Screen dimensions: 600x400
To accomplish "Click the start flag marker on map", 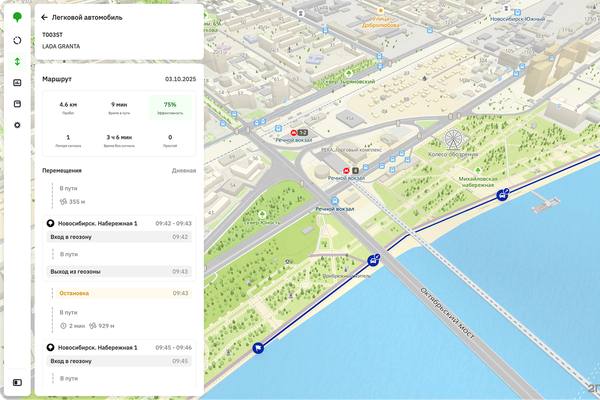I will click(x=258, y=349).
